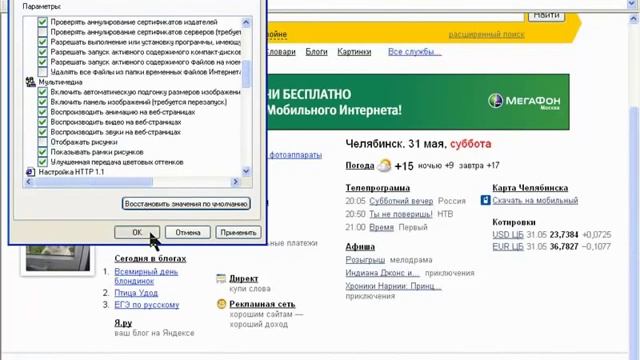
Task: Click the photo thumbnail below the dialog
Action: click(58, 258)
